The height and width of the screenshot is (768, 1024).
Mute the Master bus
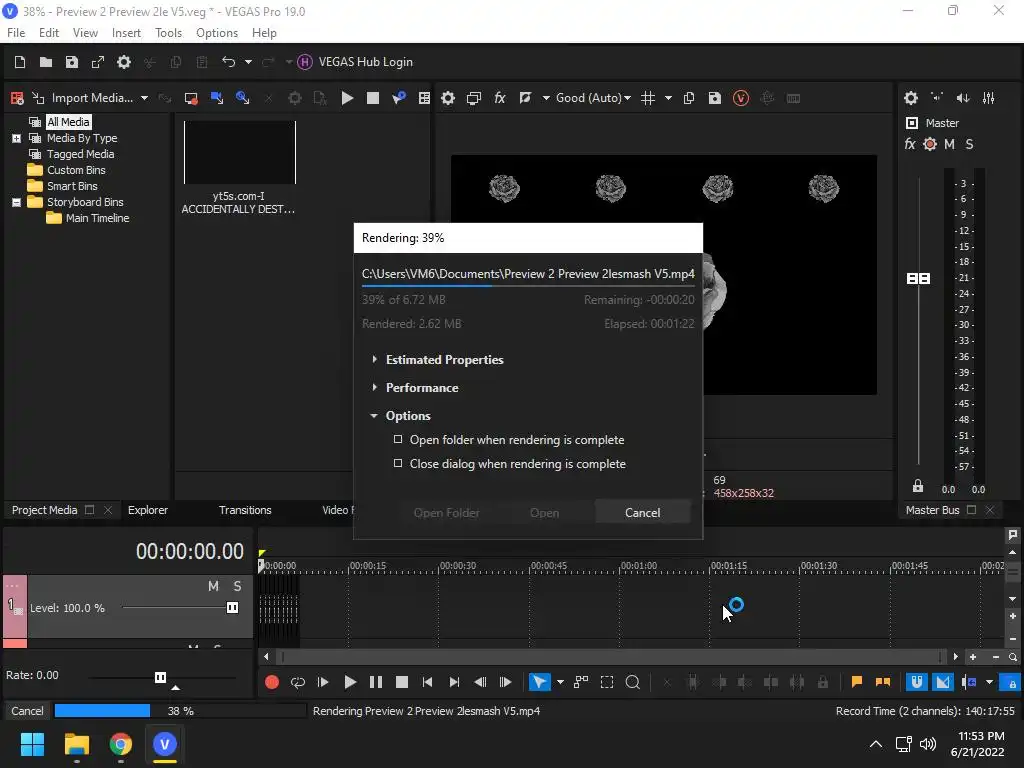click(950, 144)
